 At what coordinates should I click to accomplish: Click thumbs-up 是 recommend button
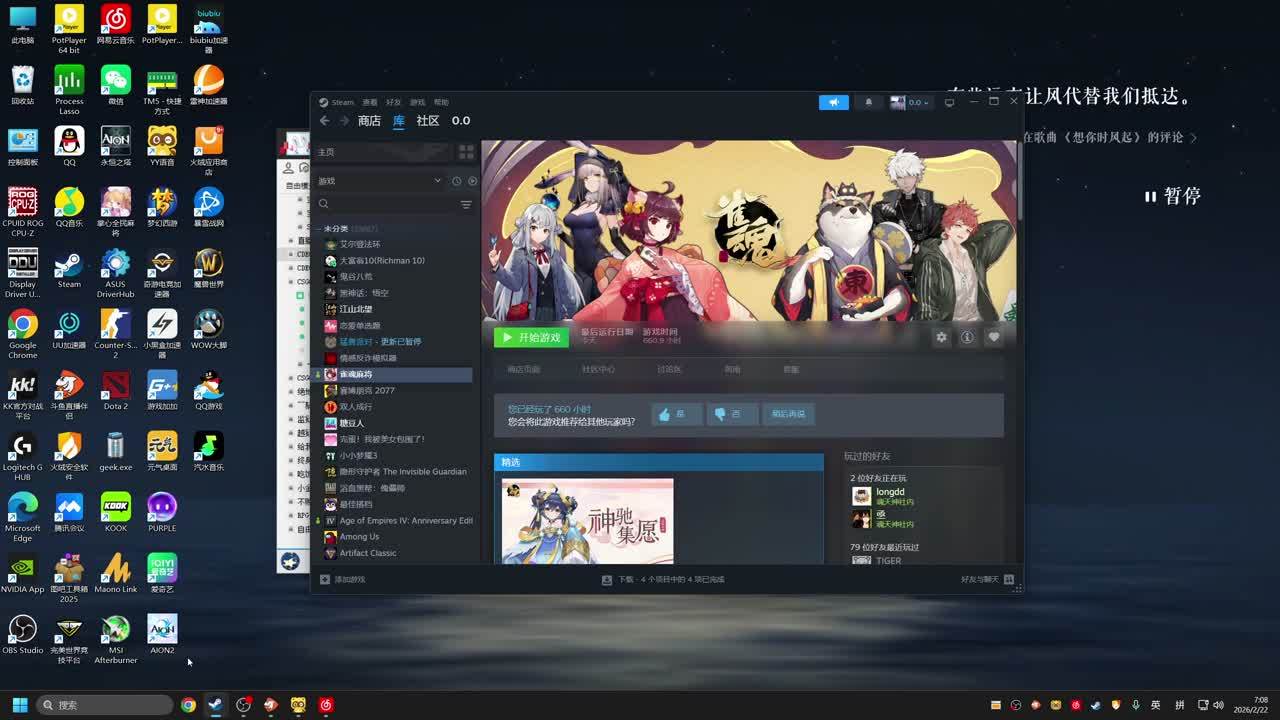click(x=676, y=414)
